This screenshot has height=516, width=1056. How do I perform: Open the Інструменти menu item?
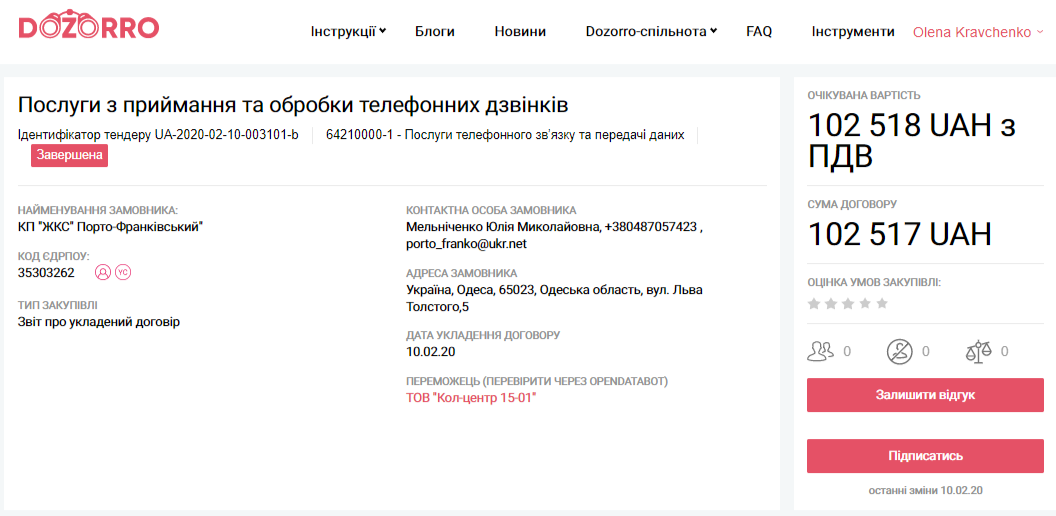pos(853,32)
